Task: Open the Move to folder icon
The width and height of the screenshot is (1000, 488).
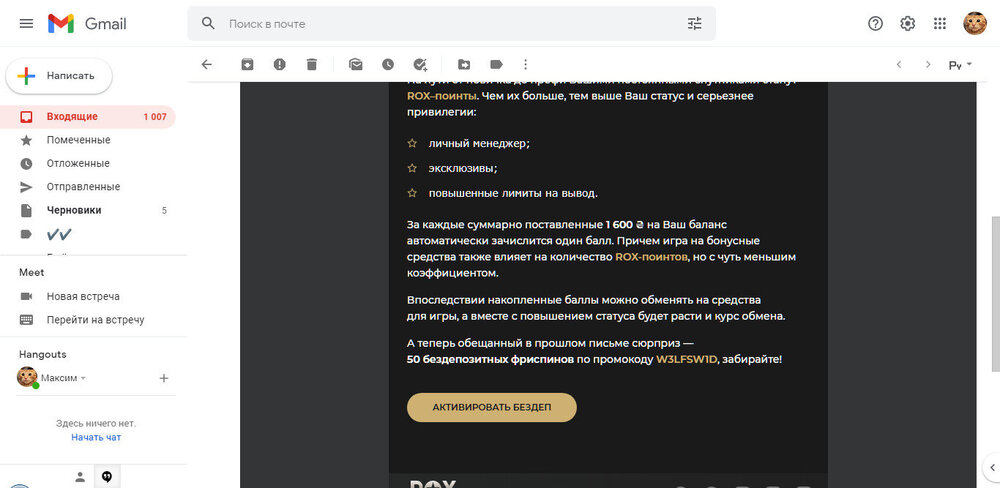Action: coord(464,64)
